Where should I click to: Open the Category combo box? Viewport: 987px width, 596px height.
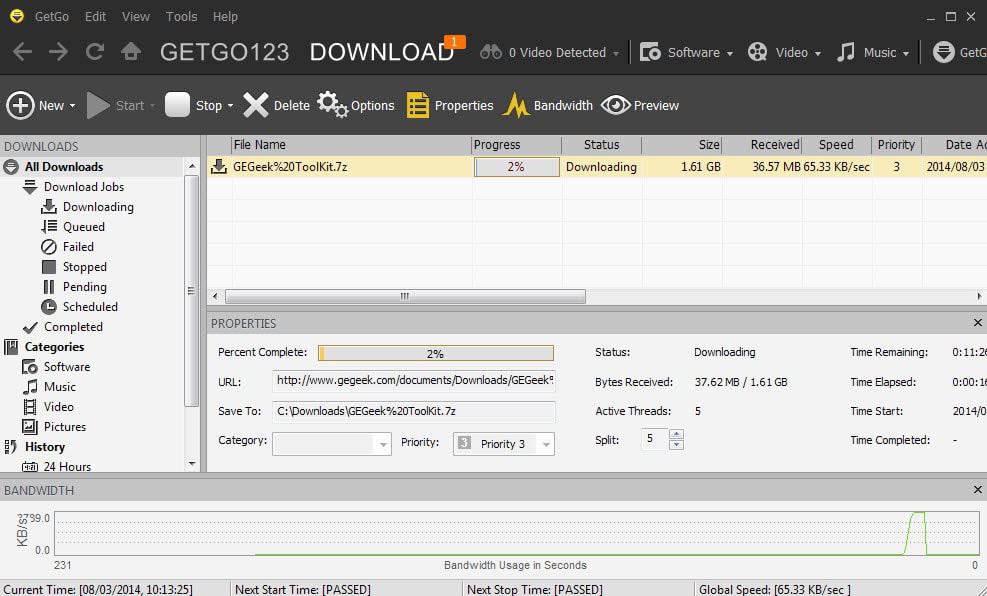(332, 444)
